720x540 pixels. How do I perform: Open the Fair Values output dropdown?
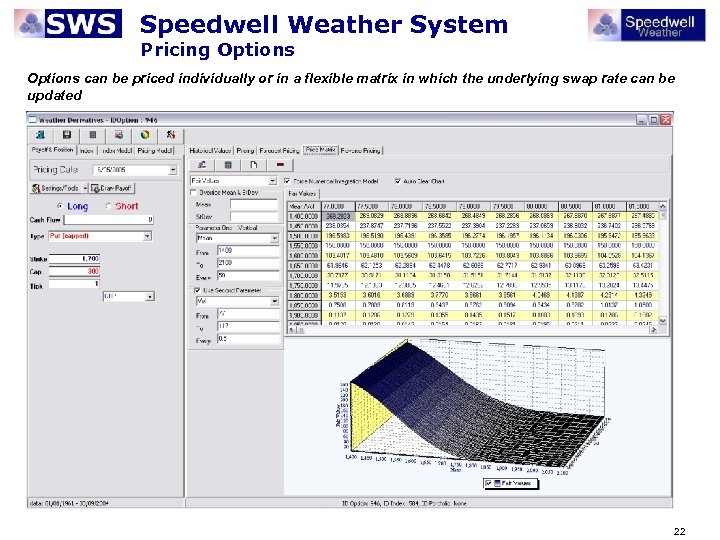pos(272,181)
